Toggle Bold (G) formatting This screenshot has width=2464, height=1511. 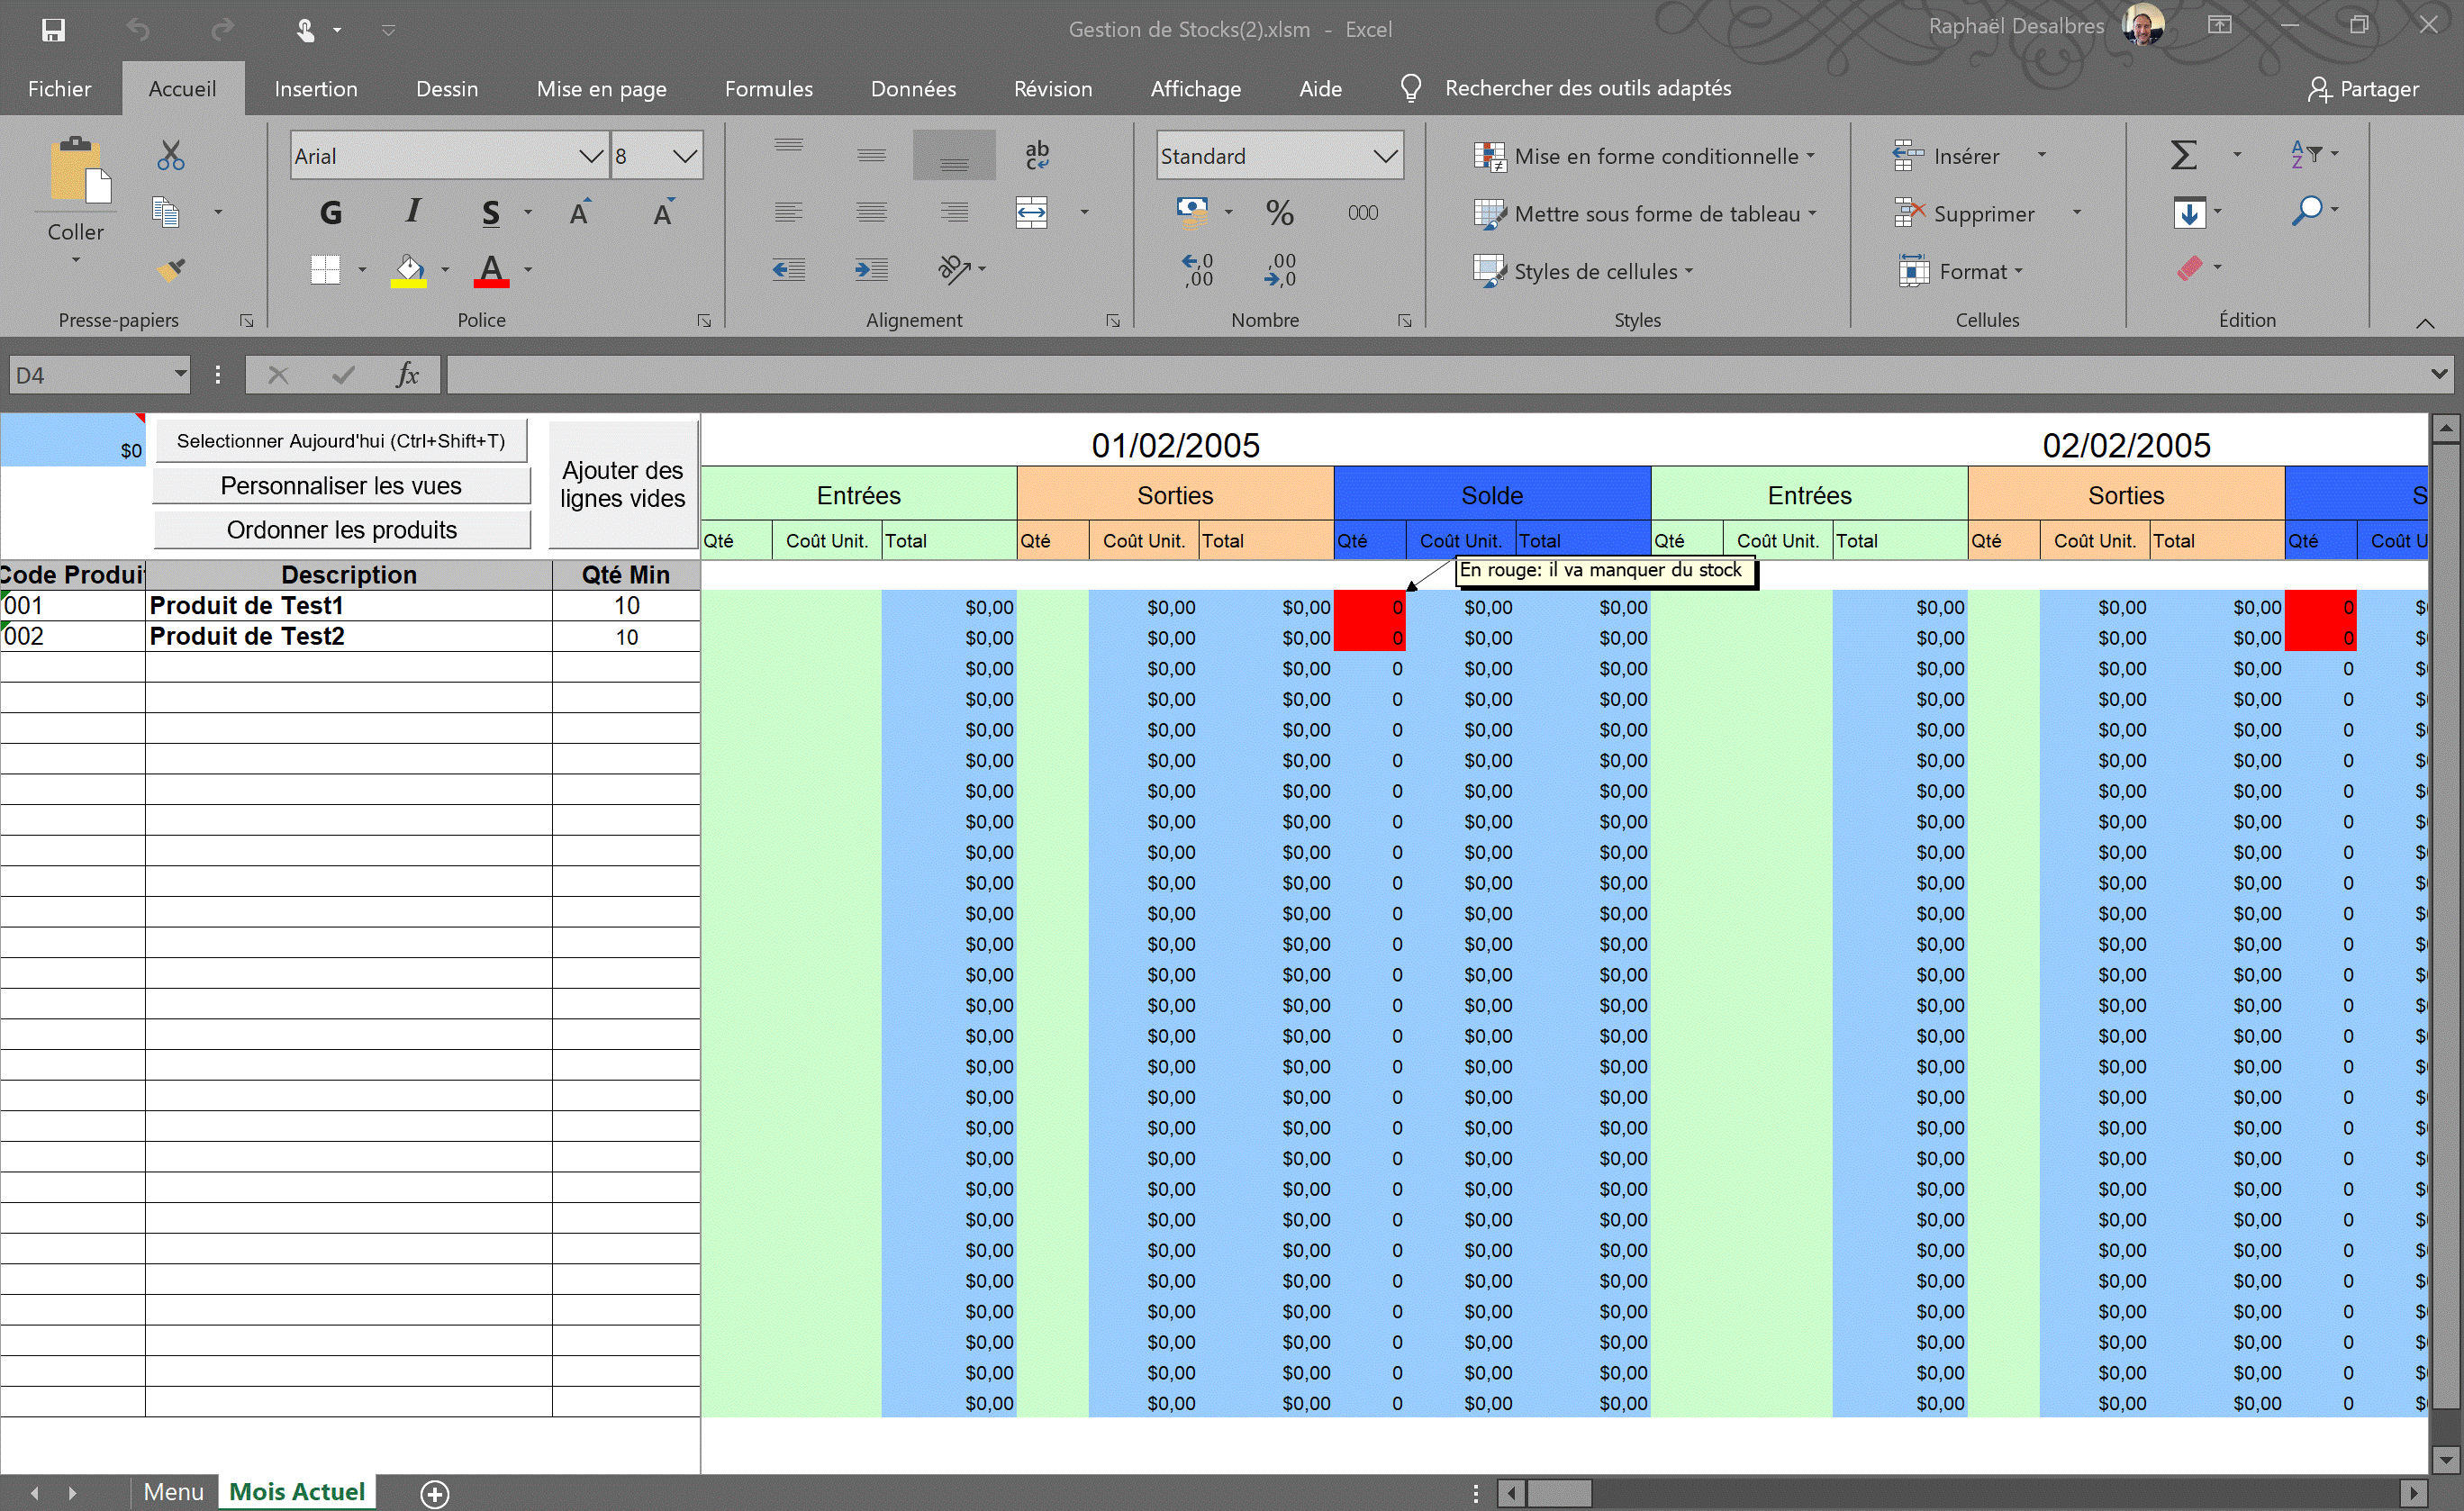pyautogui.click(x=331, y=212)
